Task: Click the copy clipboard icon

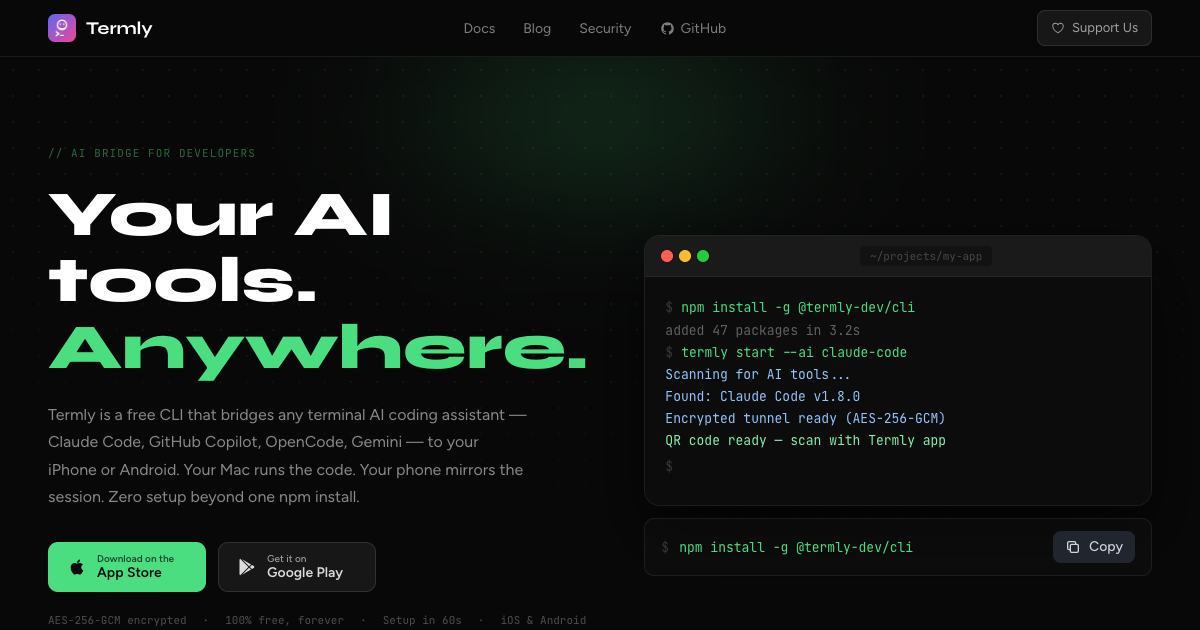Action: click(x=1073, y=547)
